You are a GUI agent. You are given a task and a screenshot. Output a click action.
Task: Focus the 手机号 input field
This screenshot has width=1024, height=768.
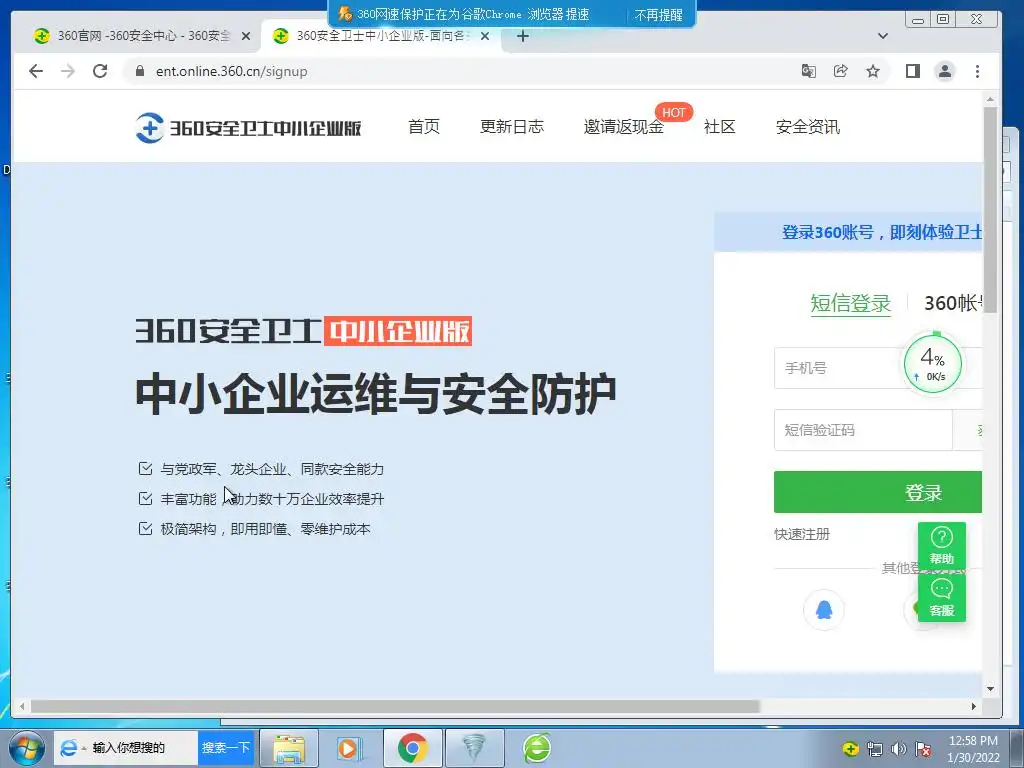878,368
